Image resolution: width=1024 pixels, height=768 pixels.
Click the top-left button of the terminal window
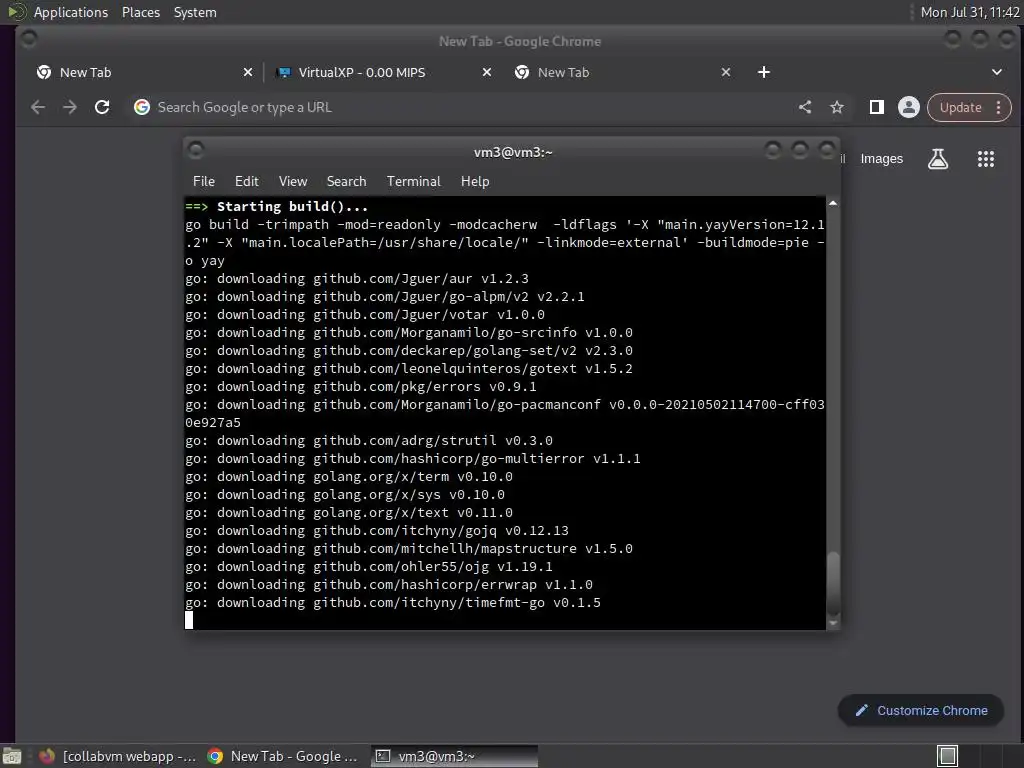point(195,151)
